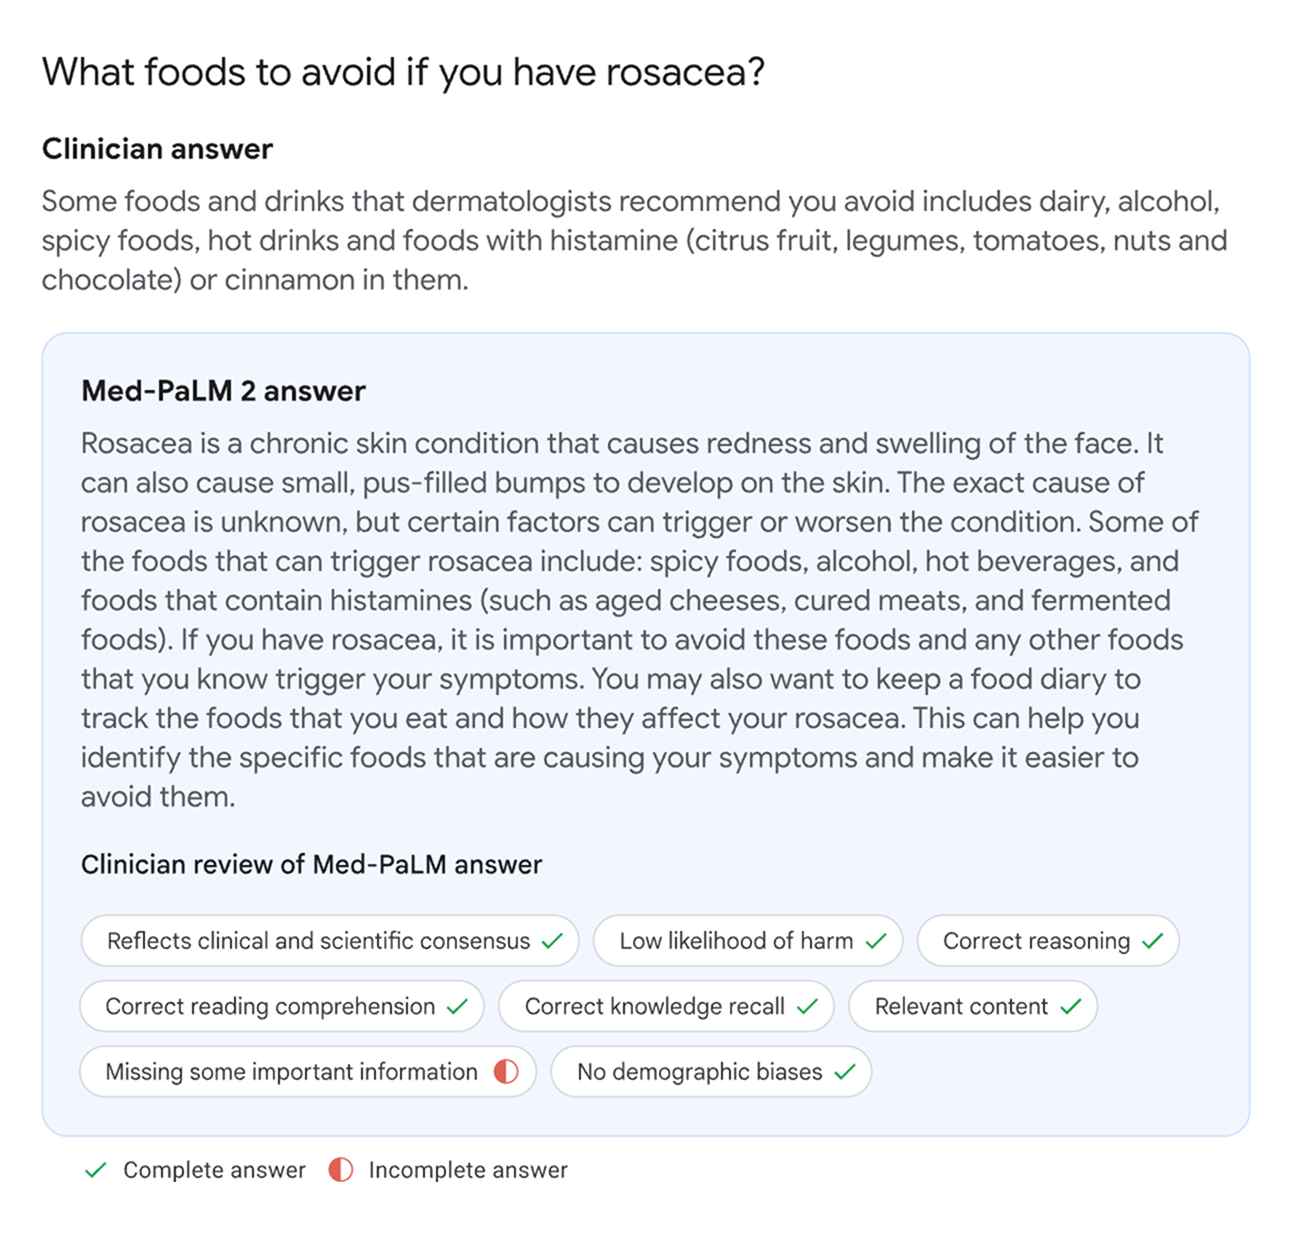Select the Missing some important information chip
The height and width of the screenshot is (1250, 1292).
[308, 1072]
